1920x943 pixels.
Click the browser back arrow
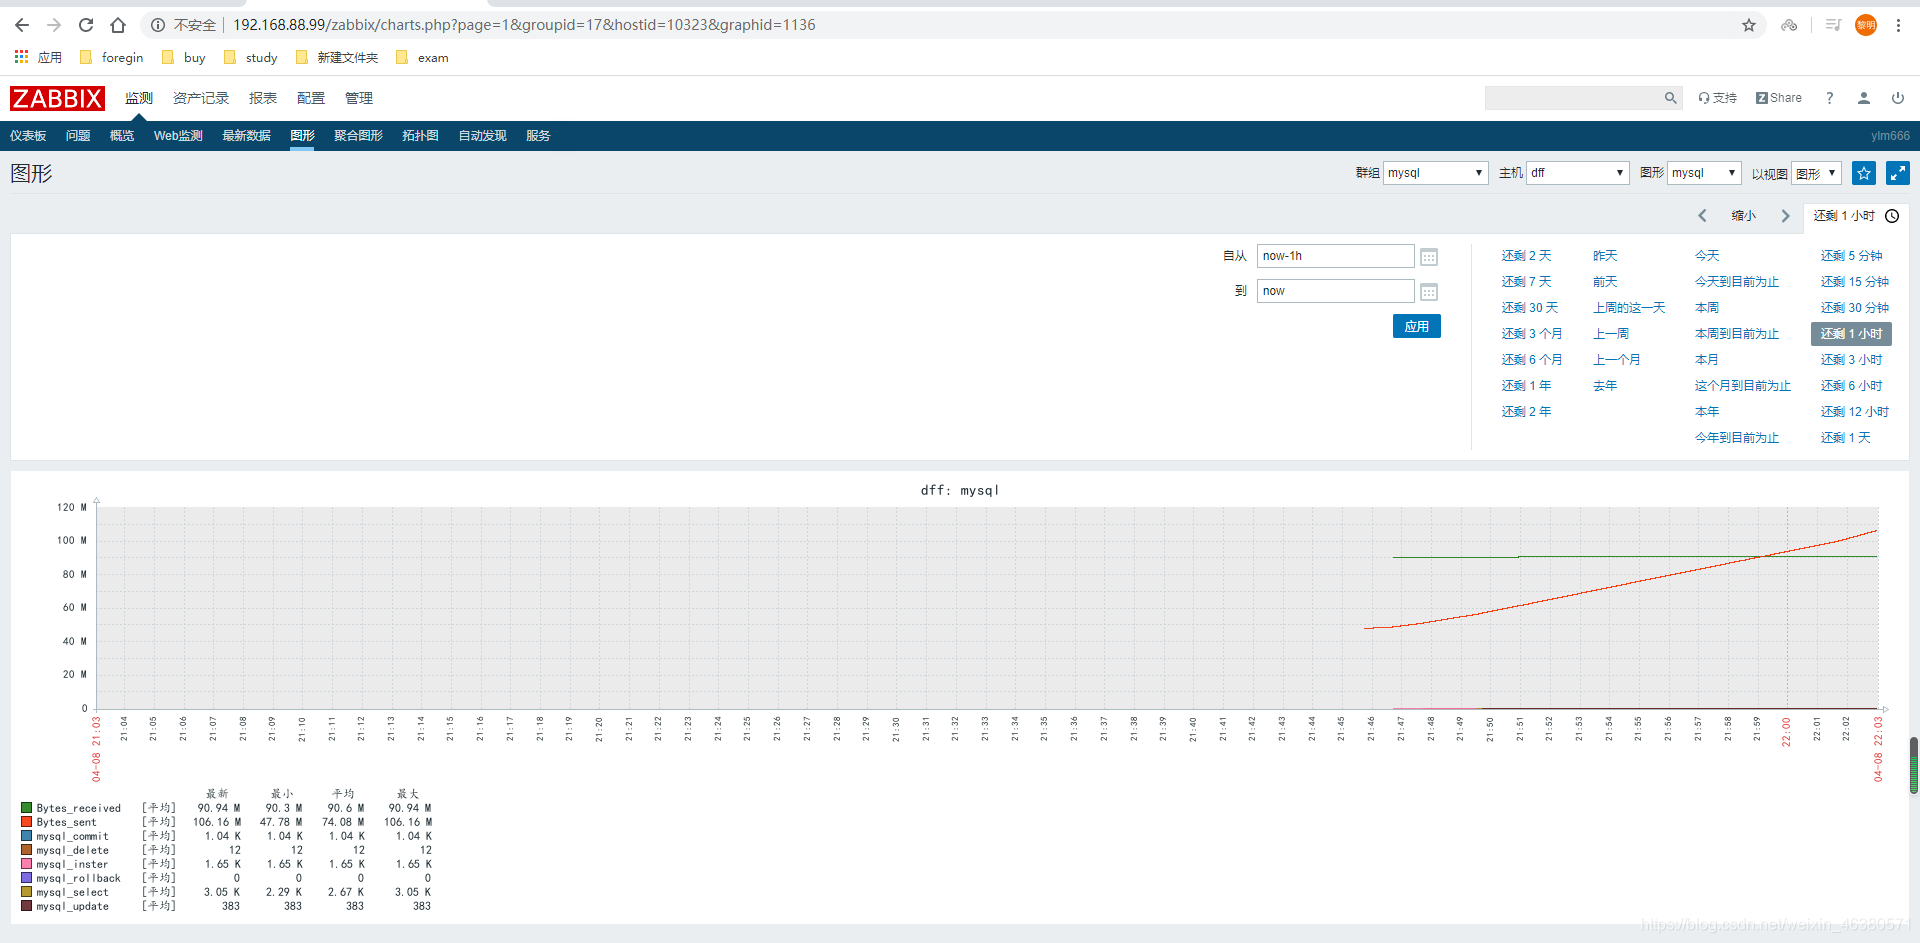point(22,25)
